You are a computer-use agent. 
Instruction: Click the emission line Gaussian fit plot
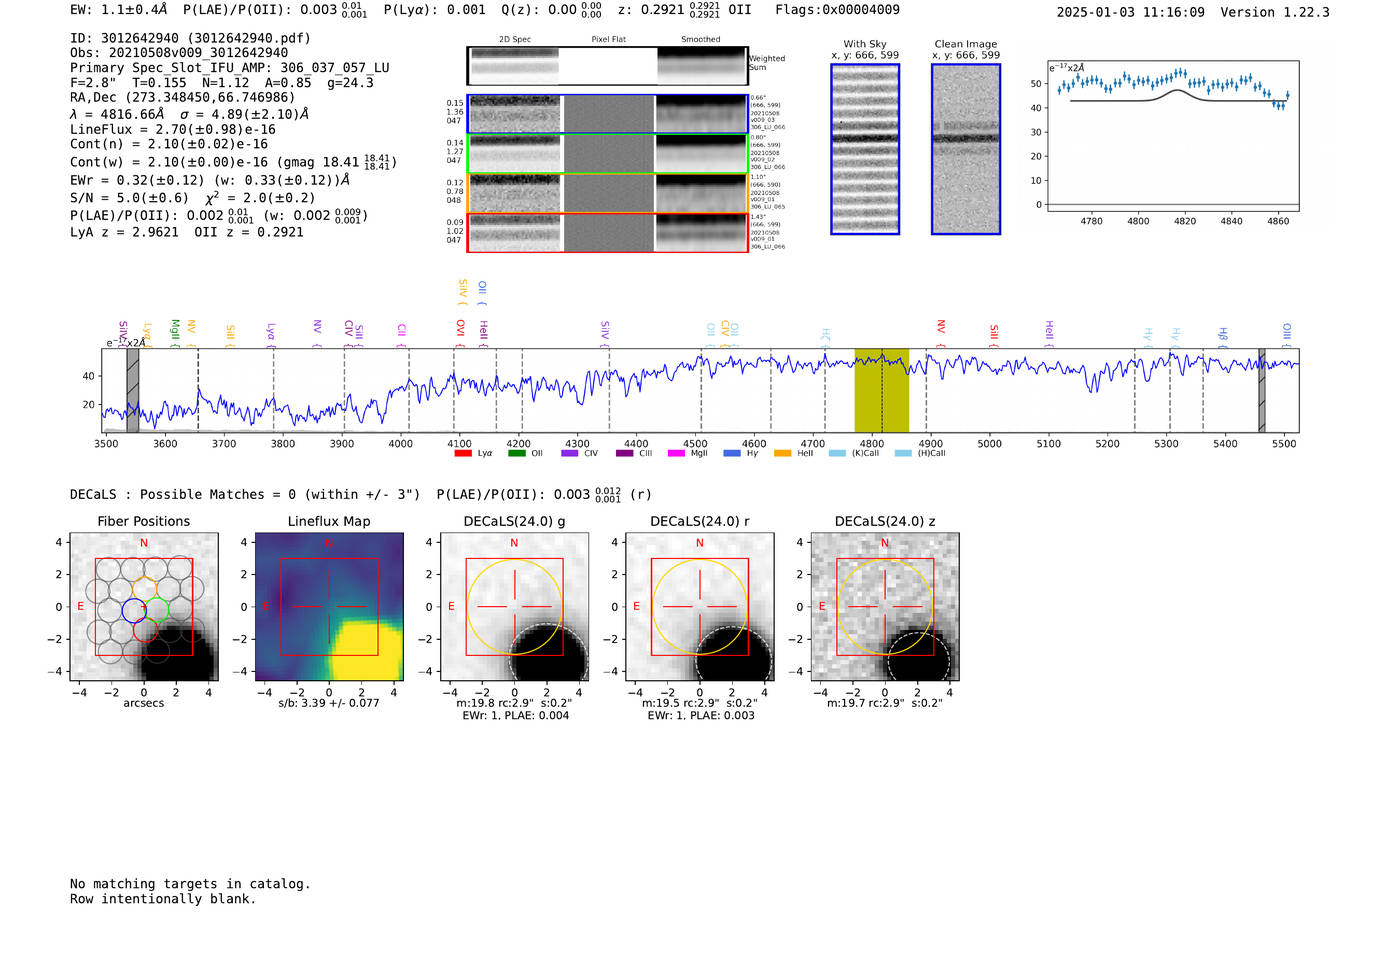(1173, 136)
